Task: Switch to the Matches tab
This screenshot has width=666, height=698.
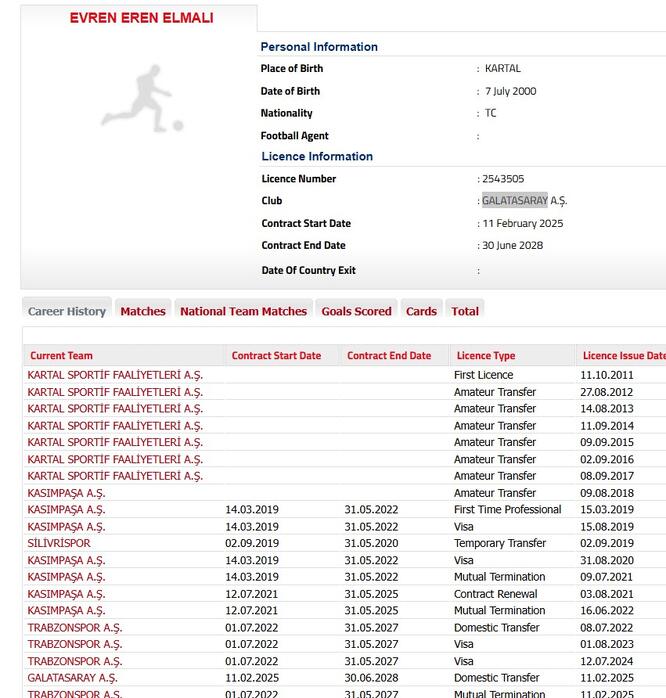Action: coord(143,311)
